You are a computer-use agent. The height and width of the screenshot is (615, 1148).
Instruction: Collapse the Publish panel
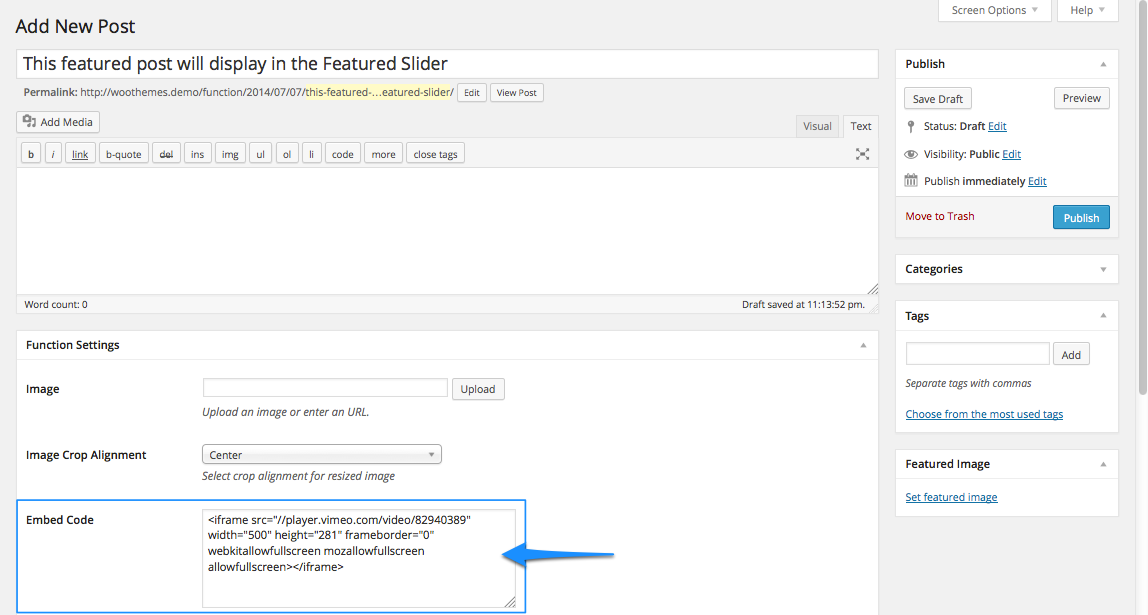[1103, 64]
